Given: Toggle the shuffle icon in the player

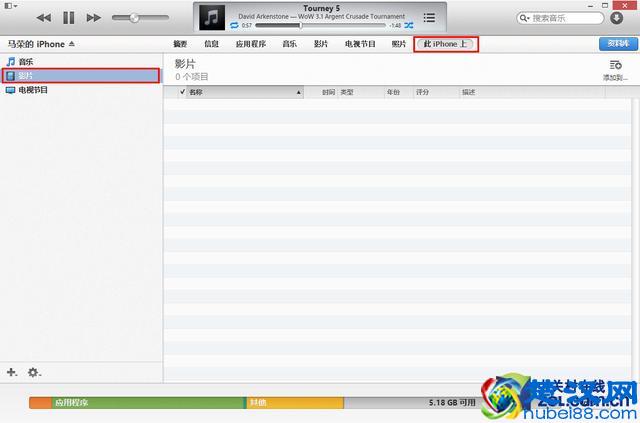Looking at the screenshot, I should point(409,25).
